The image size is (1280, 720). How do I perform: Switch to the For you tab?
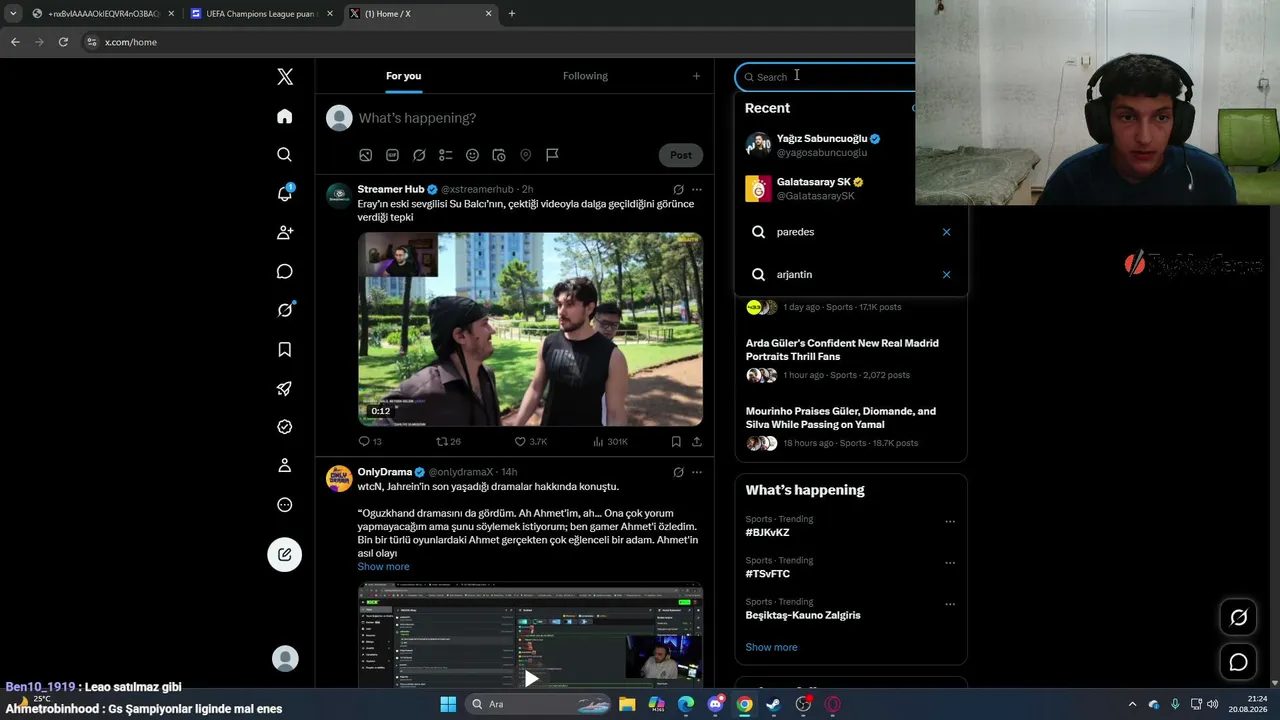tap(403, 76)
